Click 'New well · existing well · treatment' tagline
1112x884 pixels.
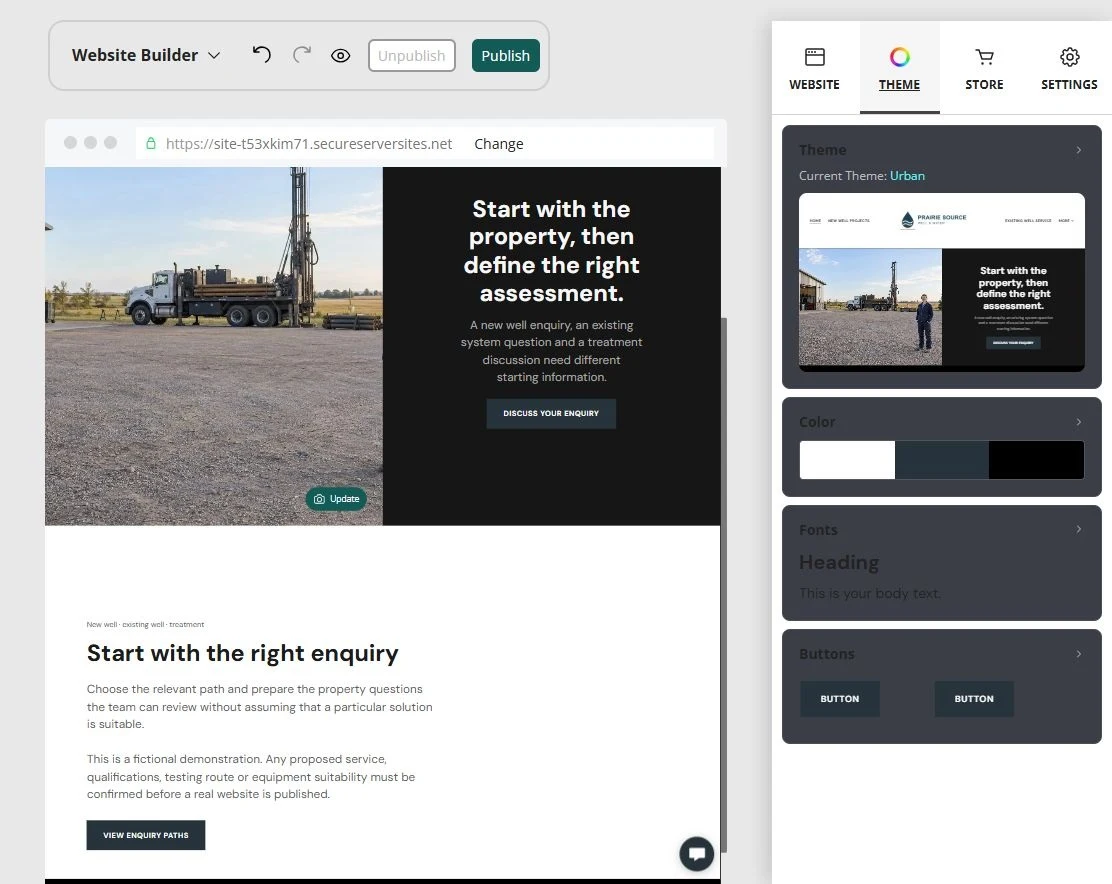(x=145, y=625)
